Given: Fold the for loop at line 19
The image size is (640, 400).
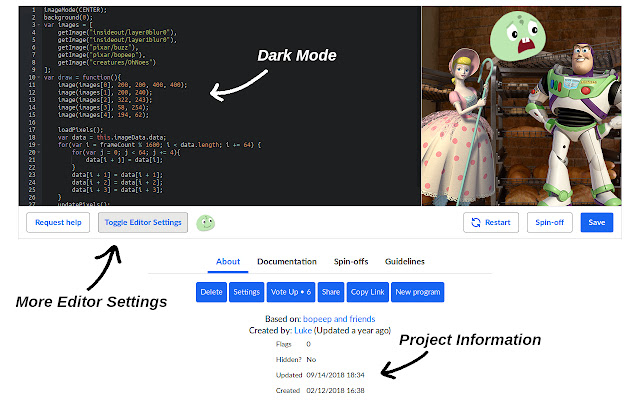Looking at the screenshot, I should (x=37, y=145).
